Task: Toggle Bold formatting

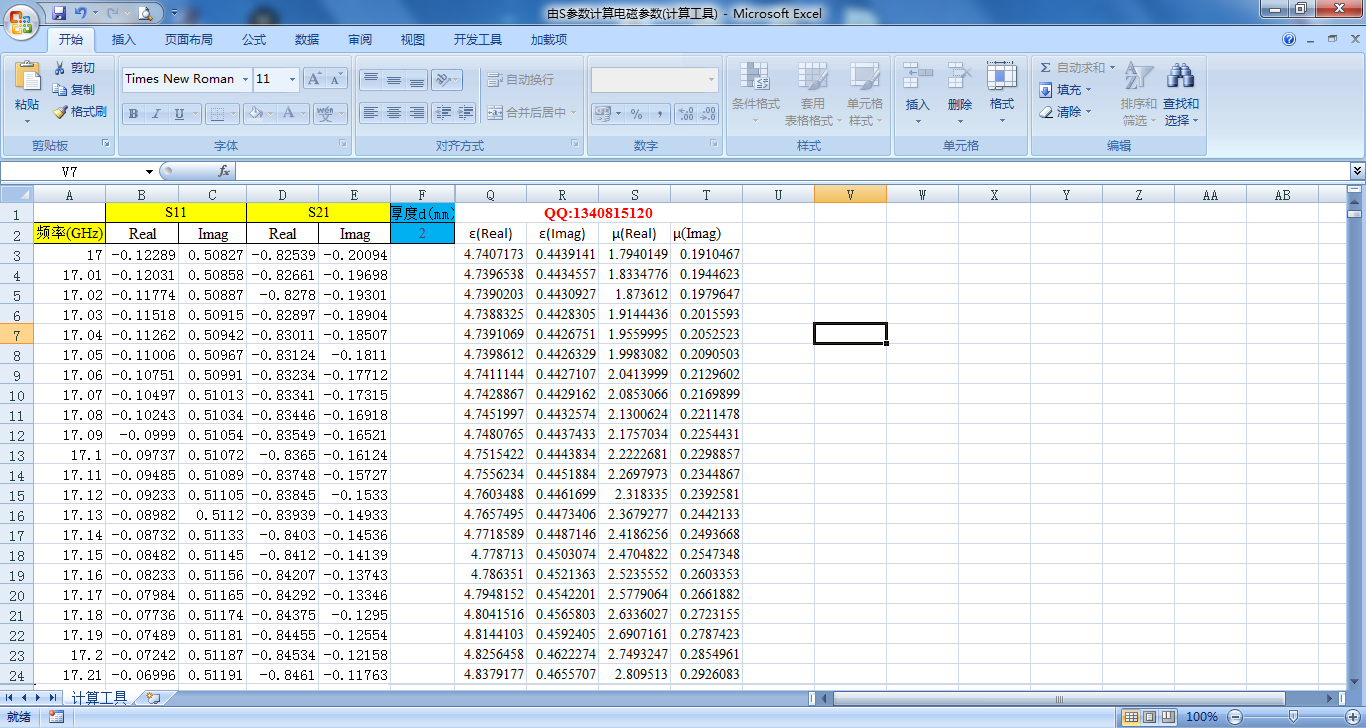Action: pyautogui.click(x=133, y=113)
